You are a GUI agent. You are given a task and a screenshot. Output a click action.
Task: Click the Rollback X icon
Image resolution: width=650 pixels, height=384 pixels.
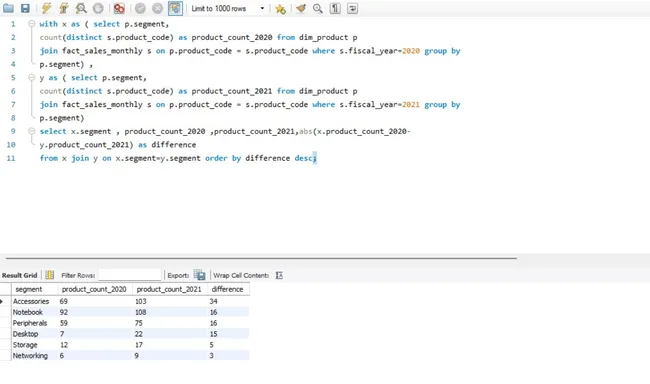pyautogui.click(x=158, y=8)
